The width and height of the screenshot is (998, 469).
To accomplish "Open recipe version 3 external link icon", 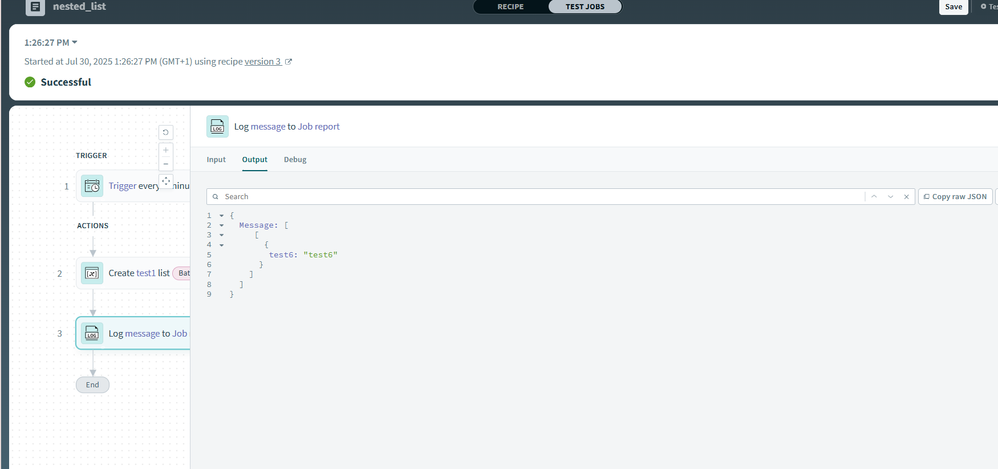I will point(288,62).
